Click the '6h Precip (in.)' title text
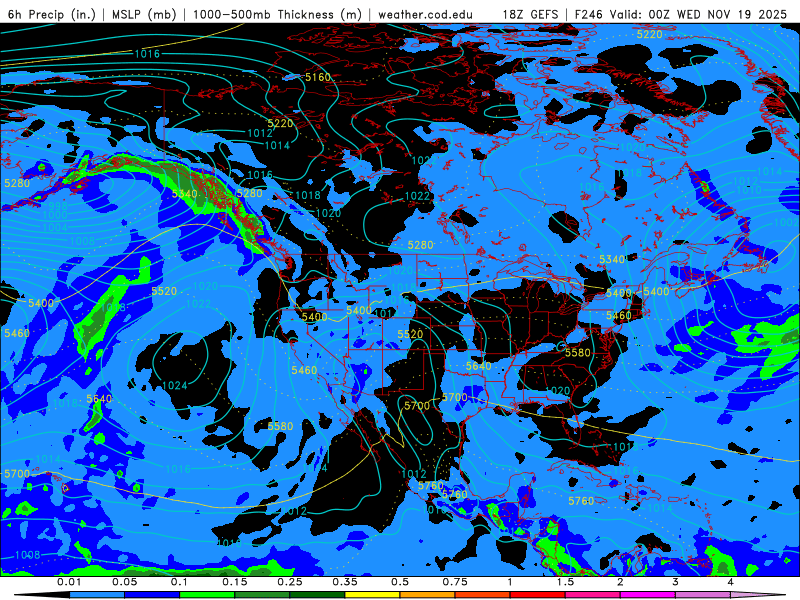 pyautogui.click(x=52, y=14)
